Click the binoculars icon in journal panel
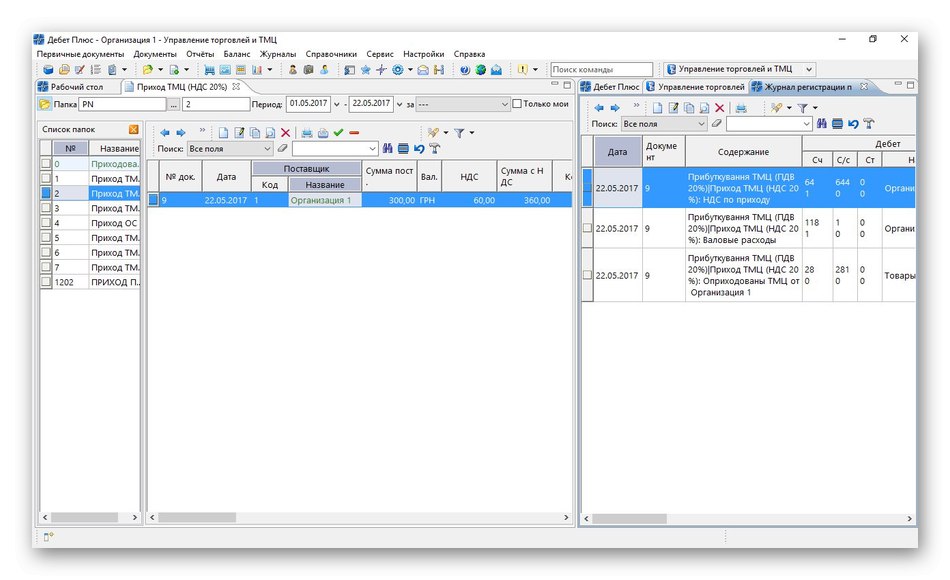Image resolution: width=950 pixels, height=580 pixels. pos(822,124)
